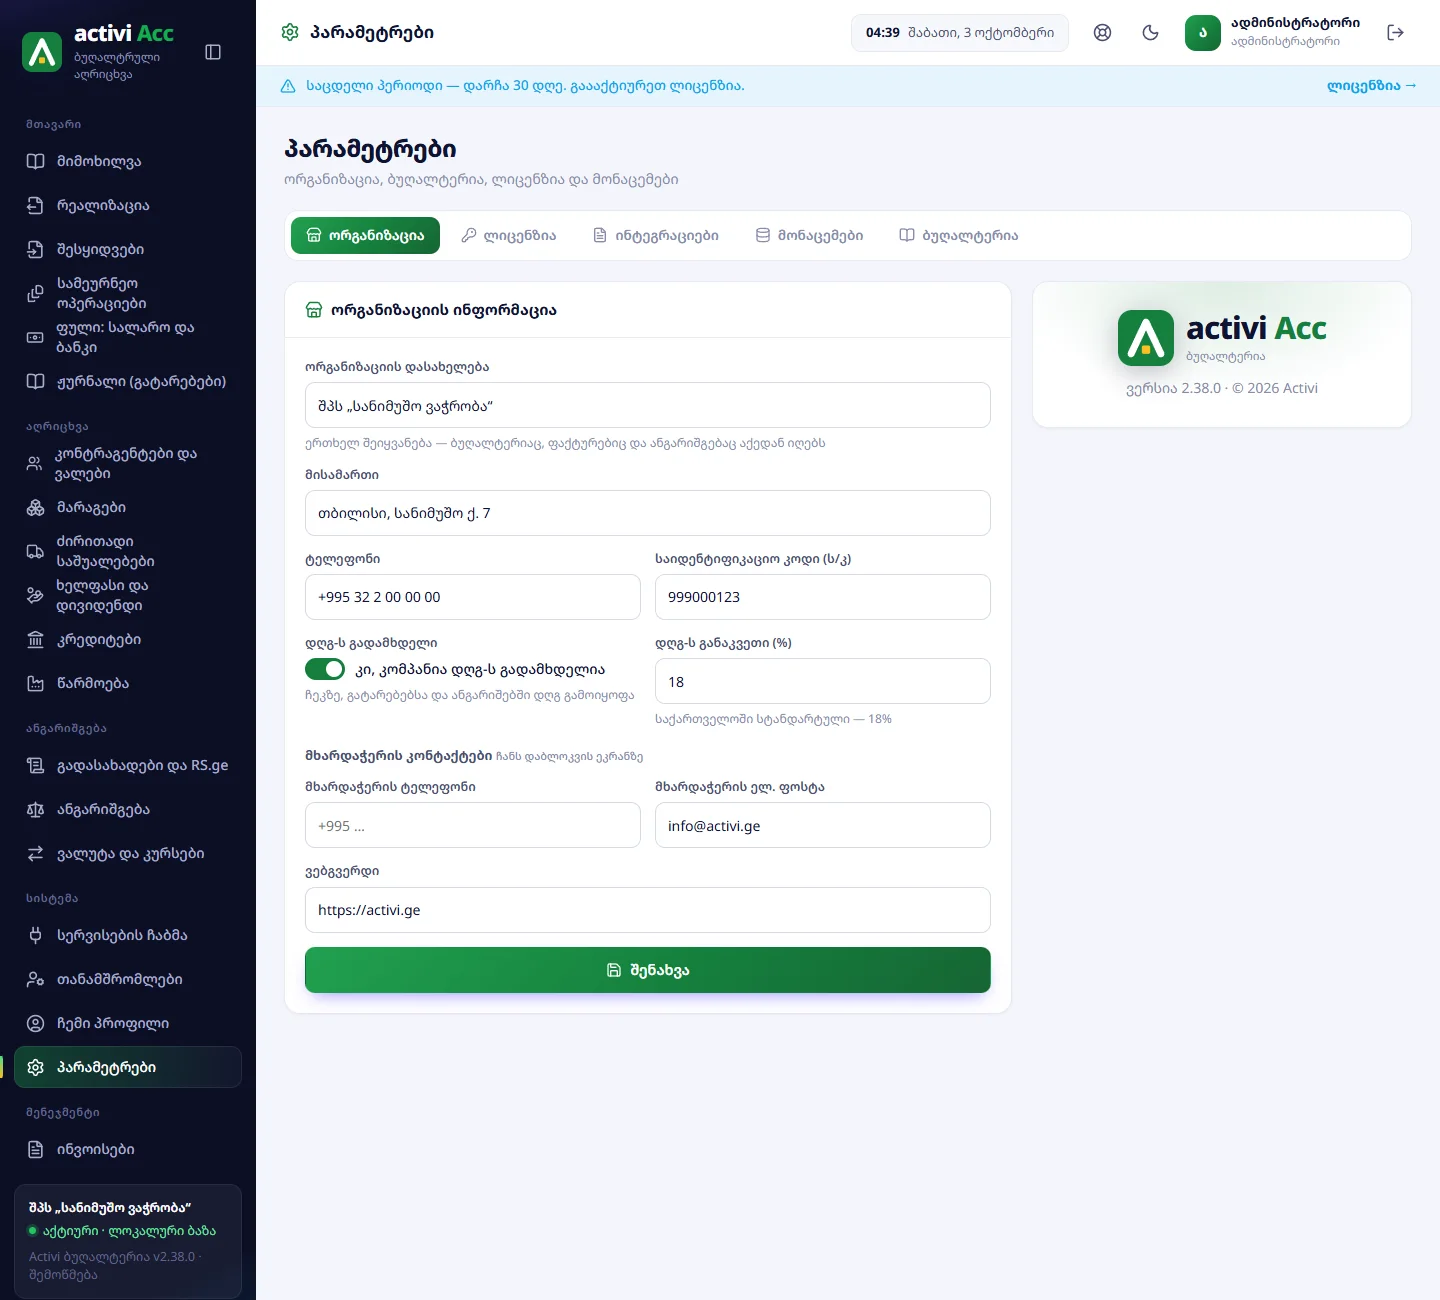
Task: Click the help lifebuoy icon in header
Action: pyautogui.click(x=1102, y=32)
